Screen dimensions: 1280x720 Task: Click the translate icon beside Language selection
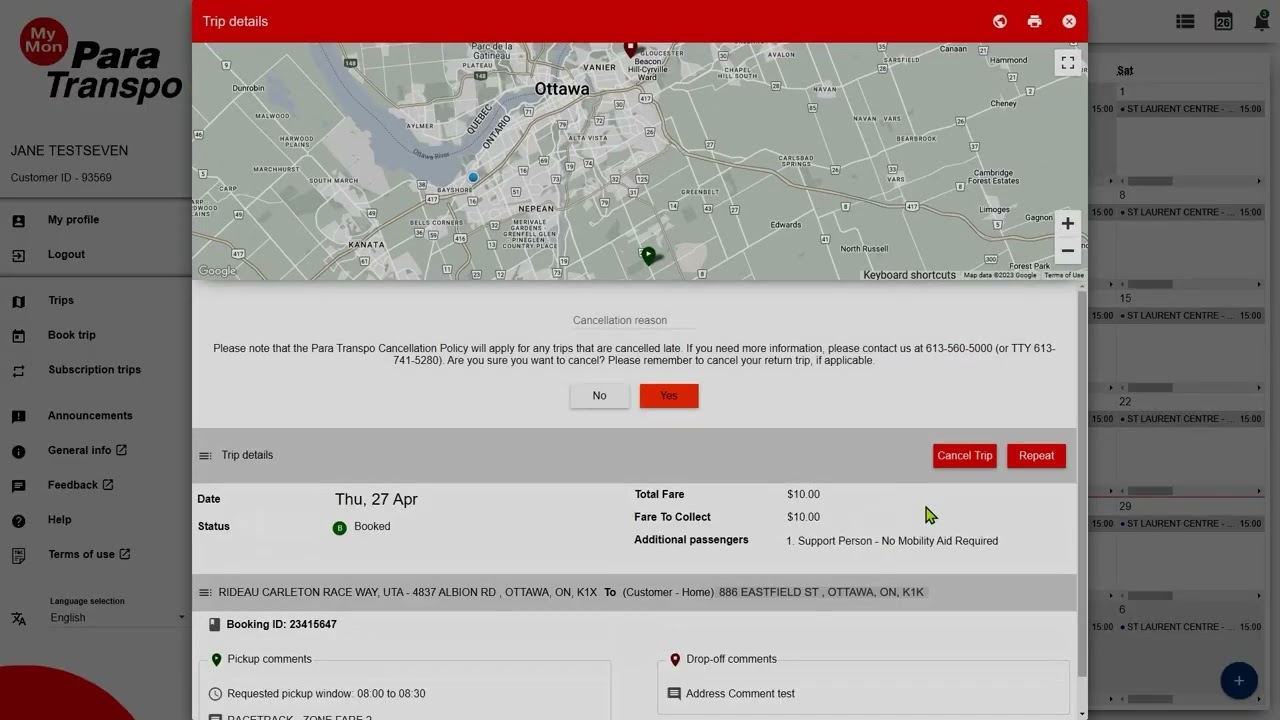[x=18, y=618]
